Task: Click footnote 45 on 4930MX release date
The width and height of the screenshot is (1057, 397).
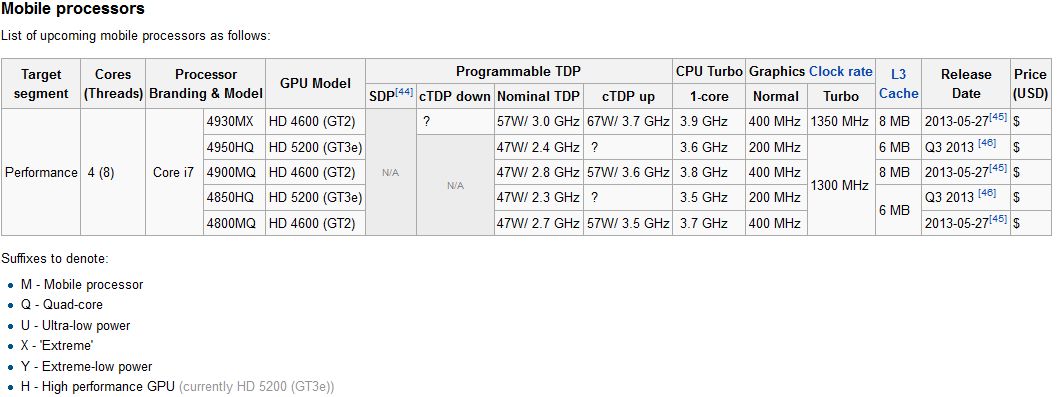Action: point(998,118)
